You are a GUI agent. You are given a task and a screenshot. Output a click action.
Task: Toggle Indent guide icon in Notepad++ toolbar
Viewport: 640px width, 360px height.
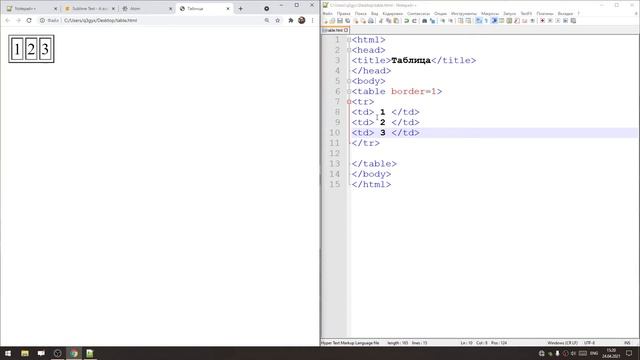[x=494, y=21]
